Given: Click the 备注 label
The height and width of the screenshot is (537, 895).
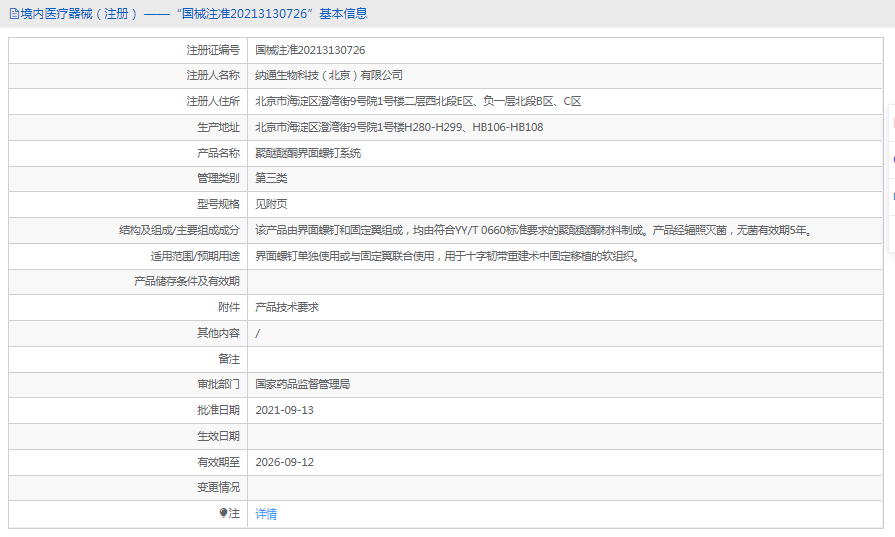Looking at the screenshot, I should pos(229,359).
